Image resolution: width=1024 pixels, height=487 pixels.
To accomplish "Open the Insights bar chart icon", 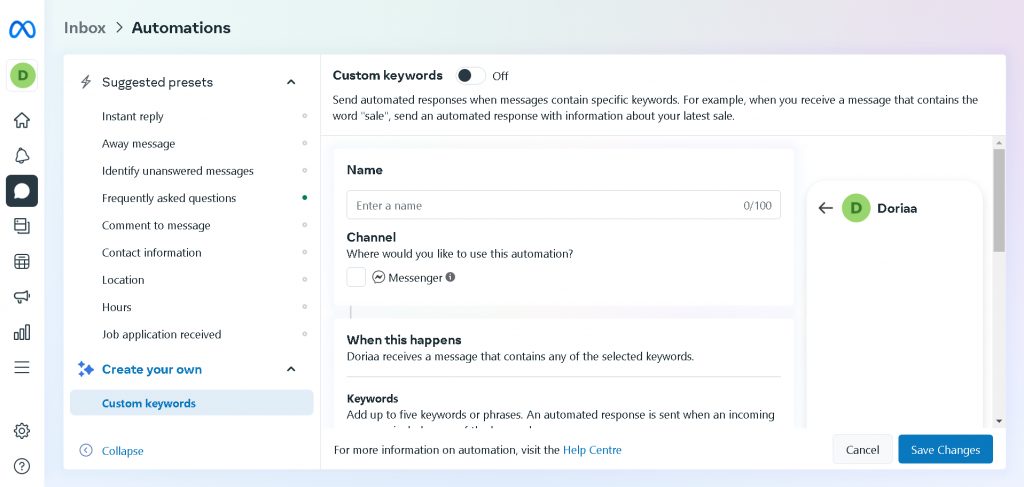I will 22,332.
